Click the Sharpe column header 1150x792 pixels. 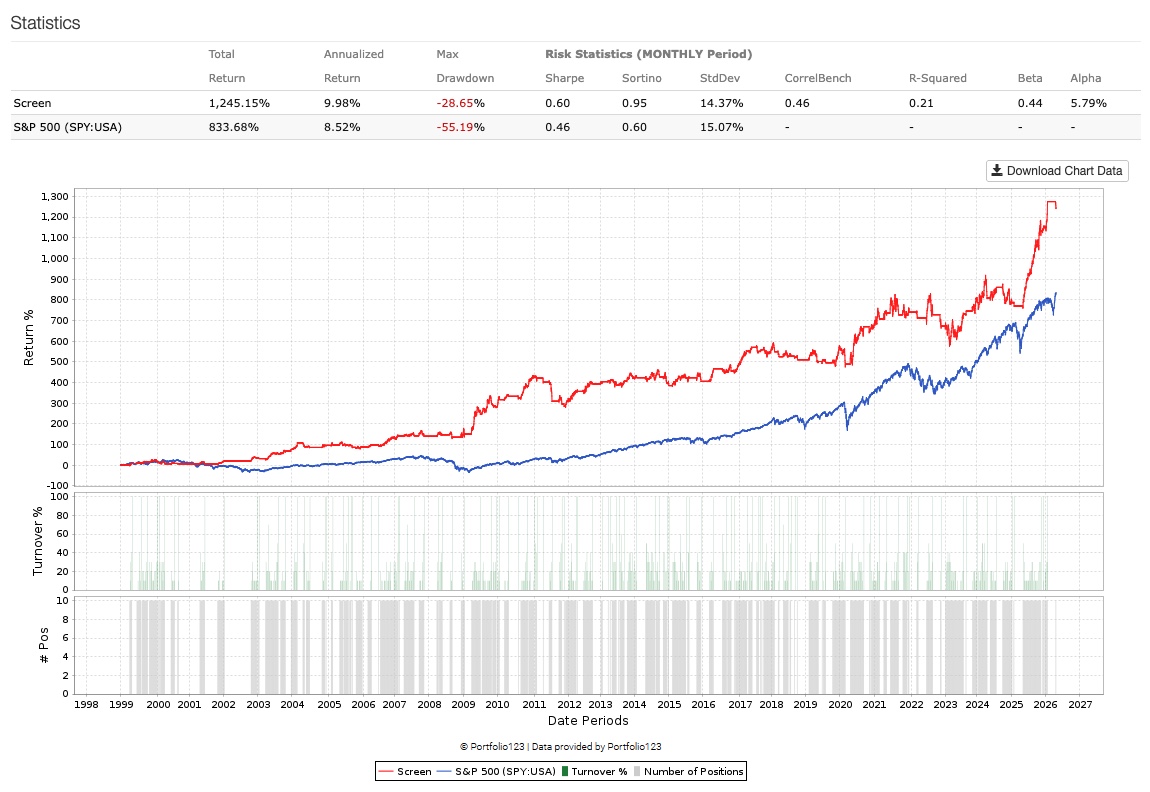(x=564, y=78)
